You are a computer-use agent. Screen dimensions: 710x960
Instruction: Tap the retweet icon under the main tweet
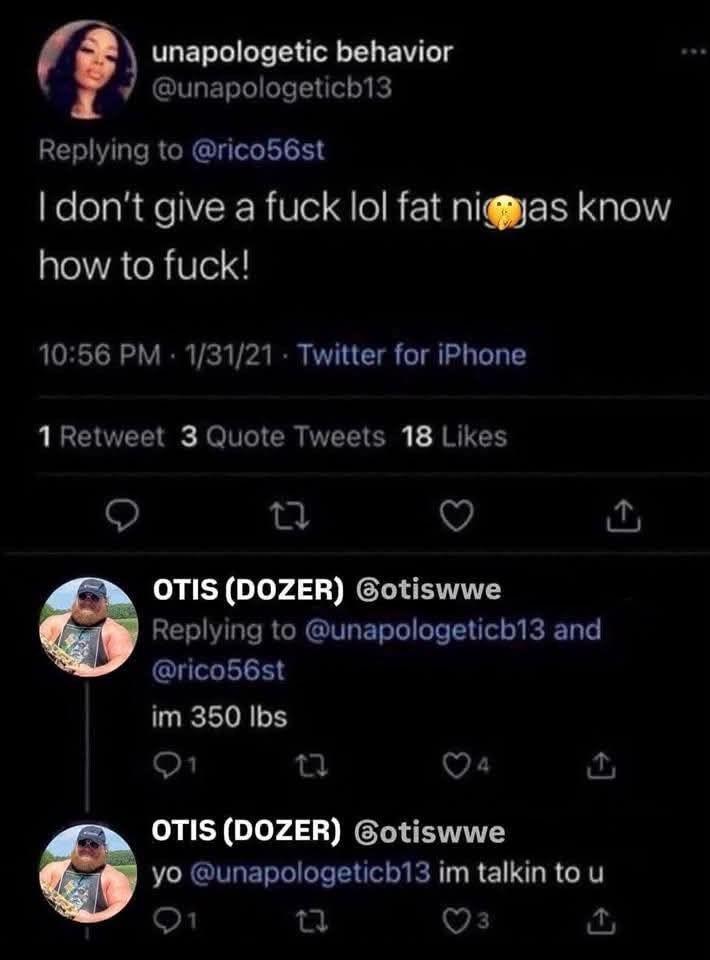[x=290, y=517]
